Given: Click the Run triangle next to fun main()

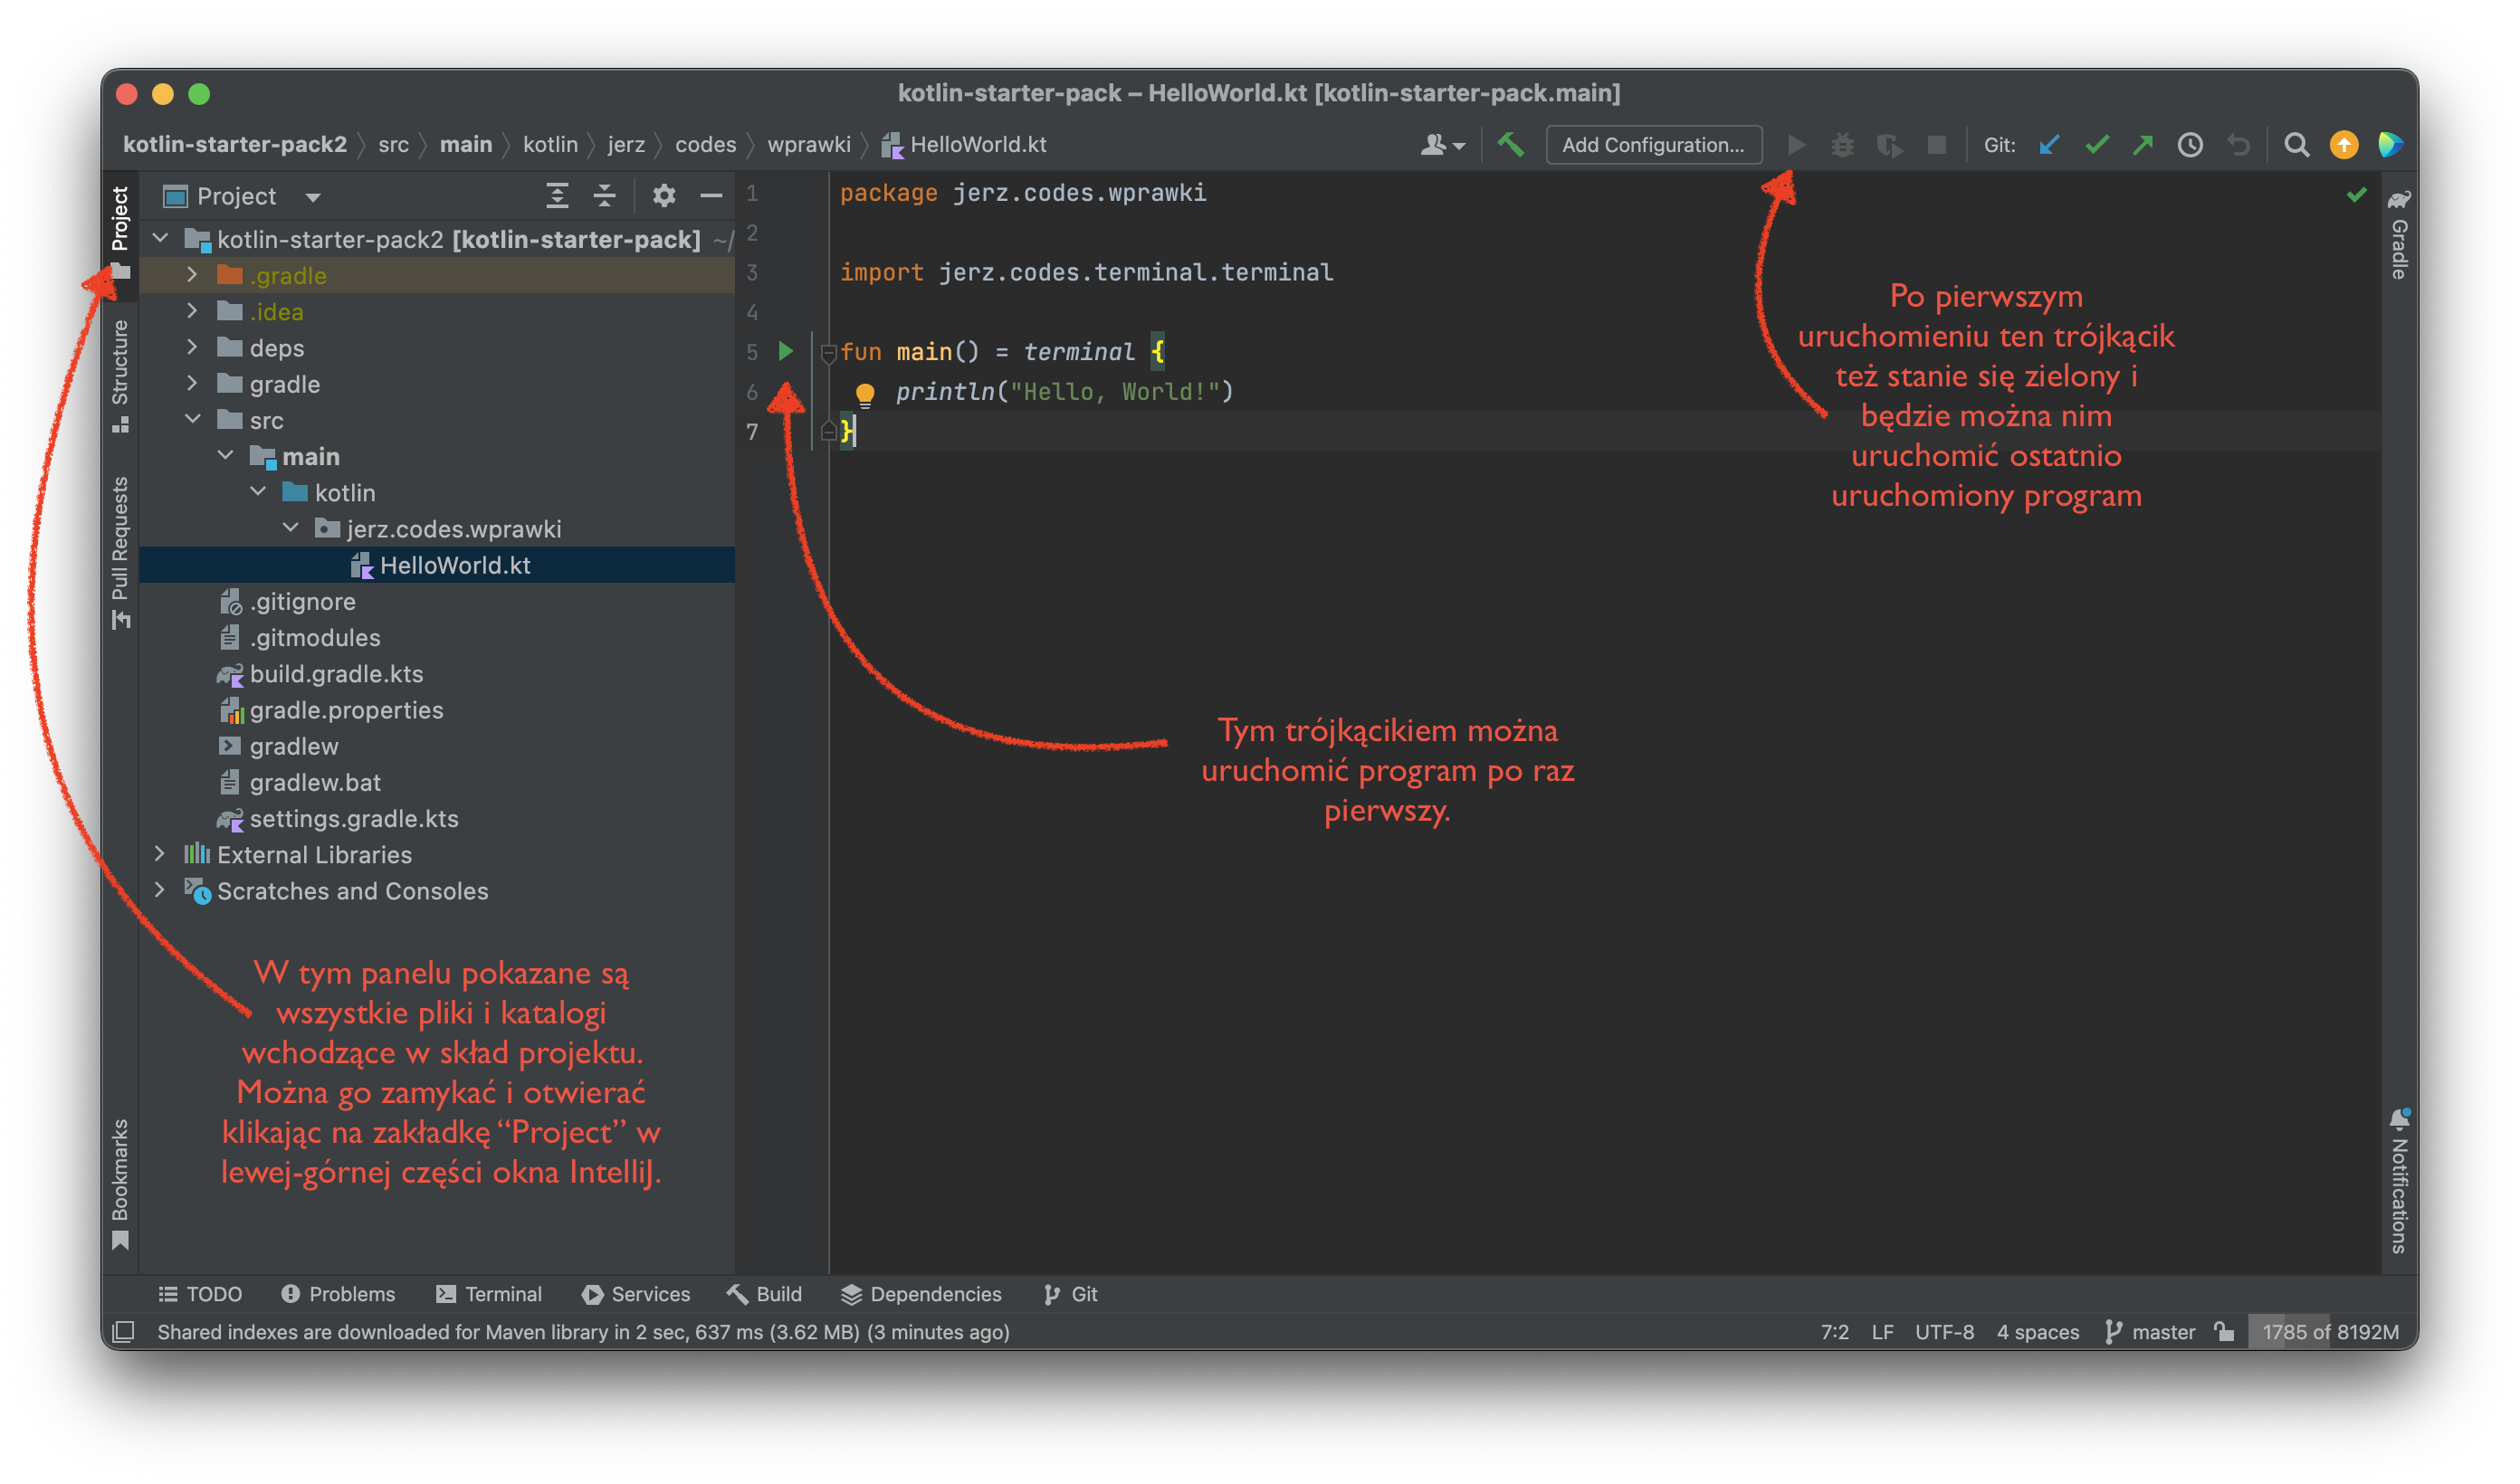Looking at the screenshot, I should click(x=792, y=350).
